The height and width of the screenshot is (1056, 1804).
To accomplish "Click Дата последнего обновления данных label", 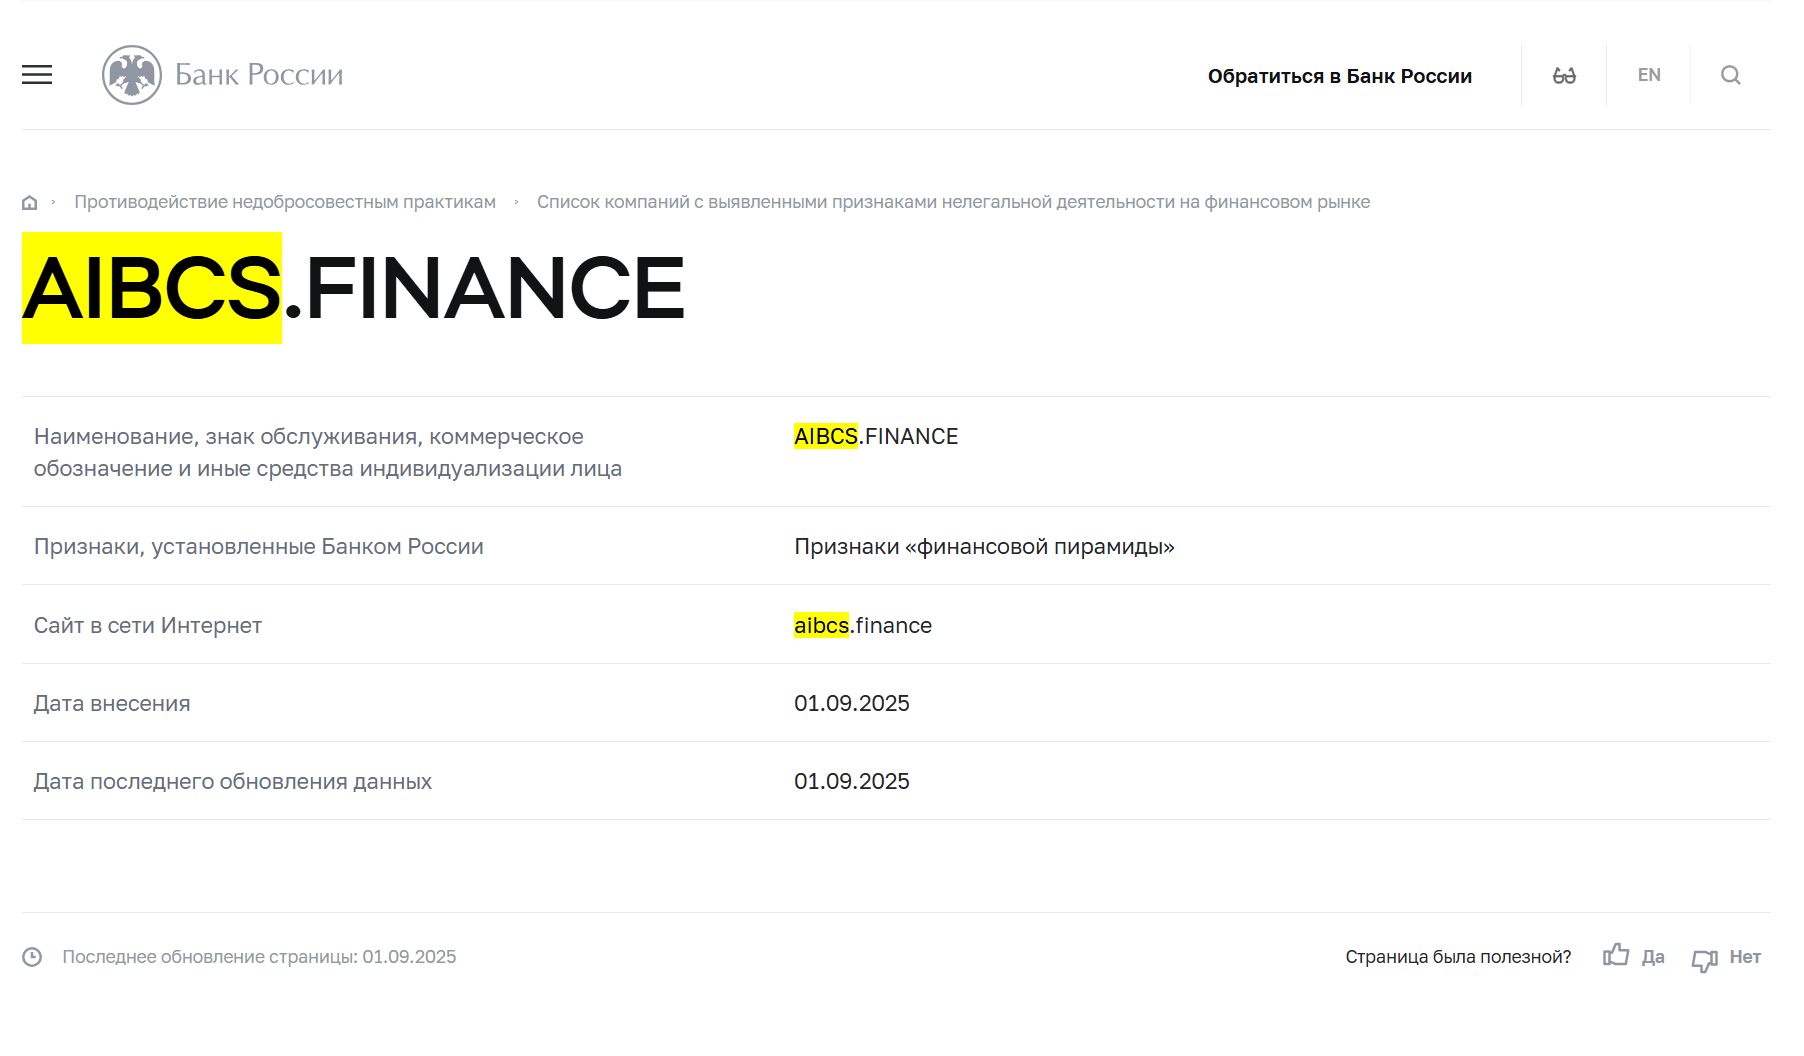I will click(x=233, y=782).
